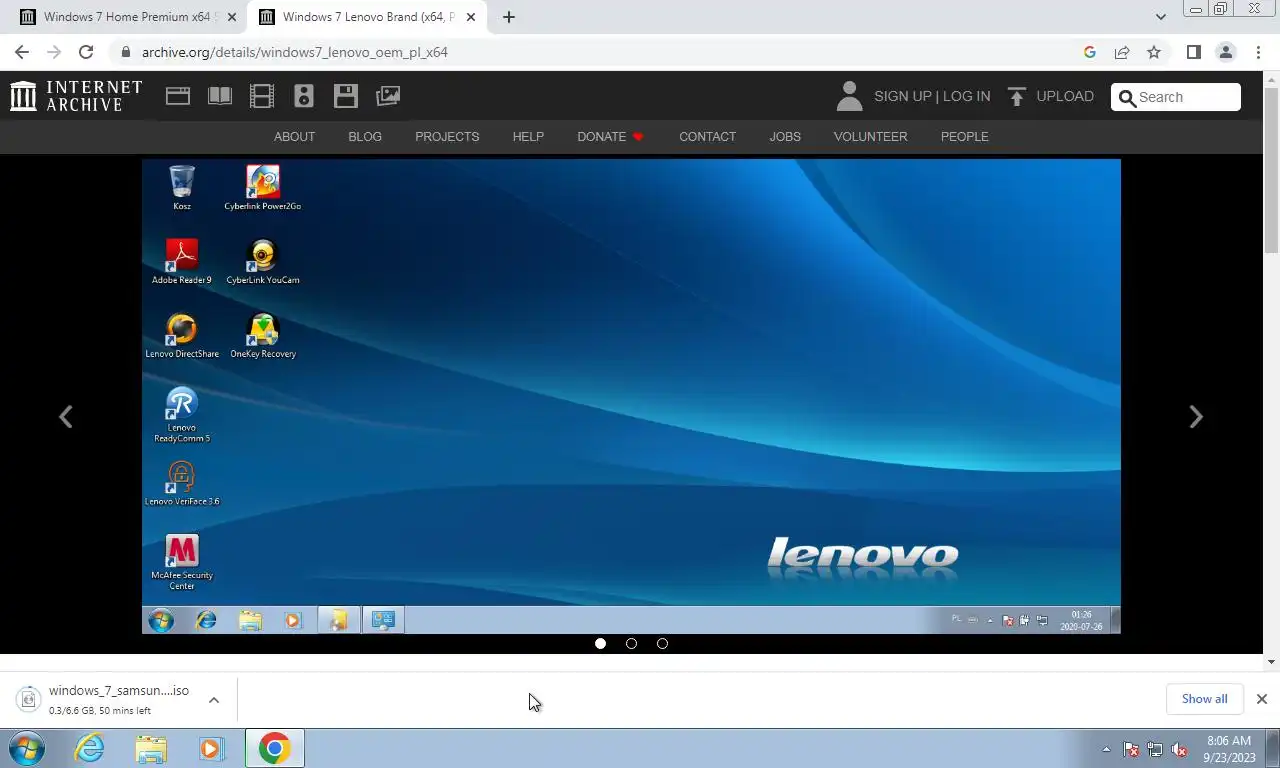
Task: Open the PEOPLE link
Action: [x=964, y=137]
